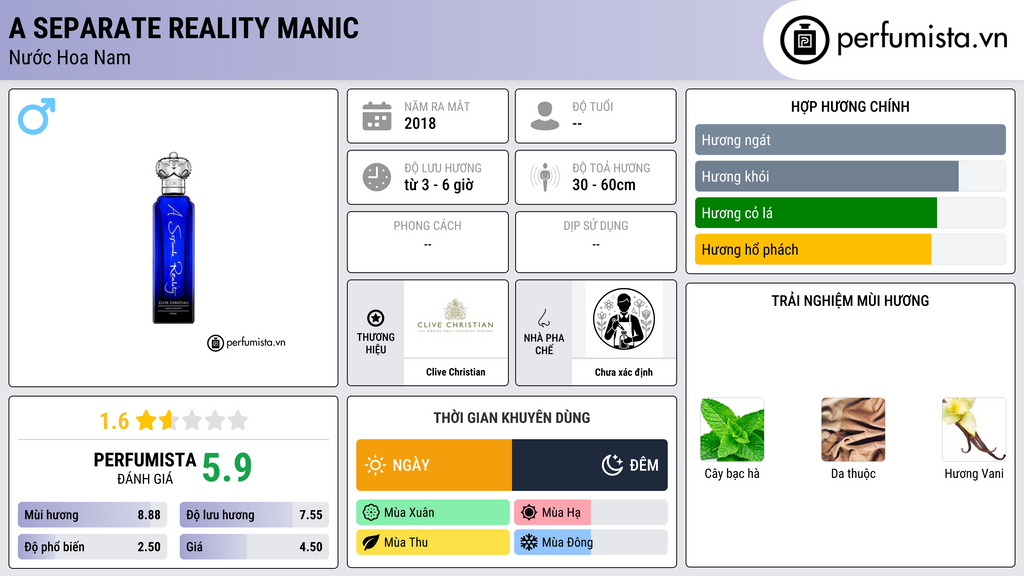
Task: Click the 2018 release year value
Action: (x=420, y=123)
